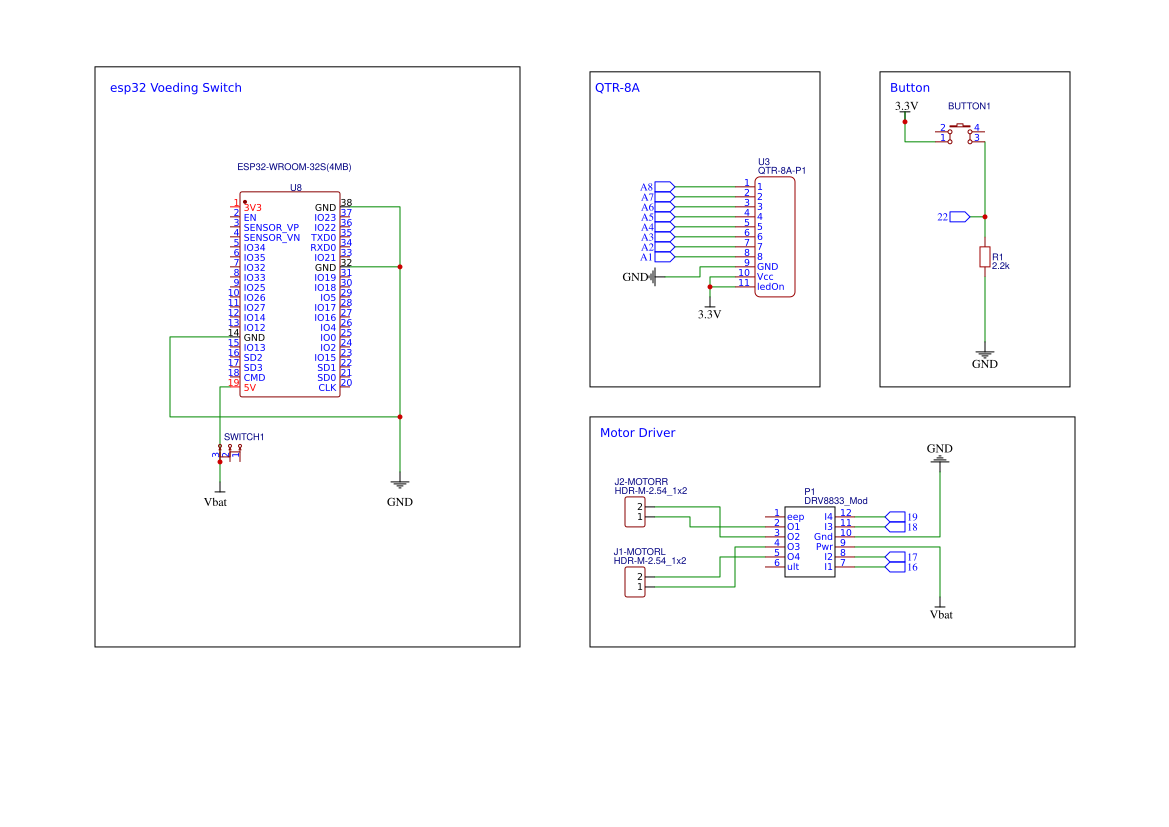Select the 'DRV8833_Mod' component name

click(836, 501)
